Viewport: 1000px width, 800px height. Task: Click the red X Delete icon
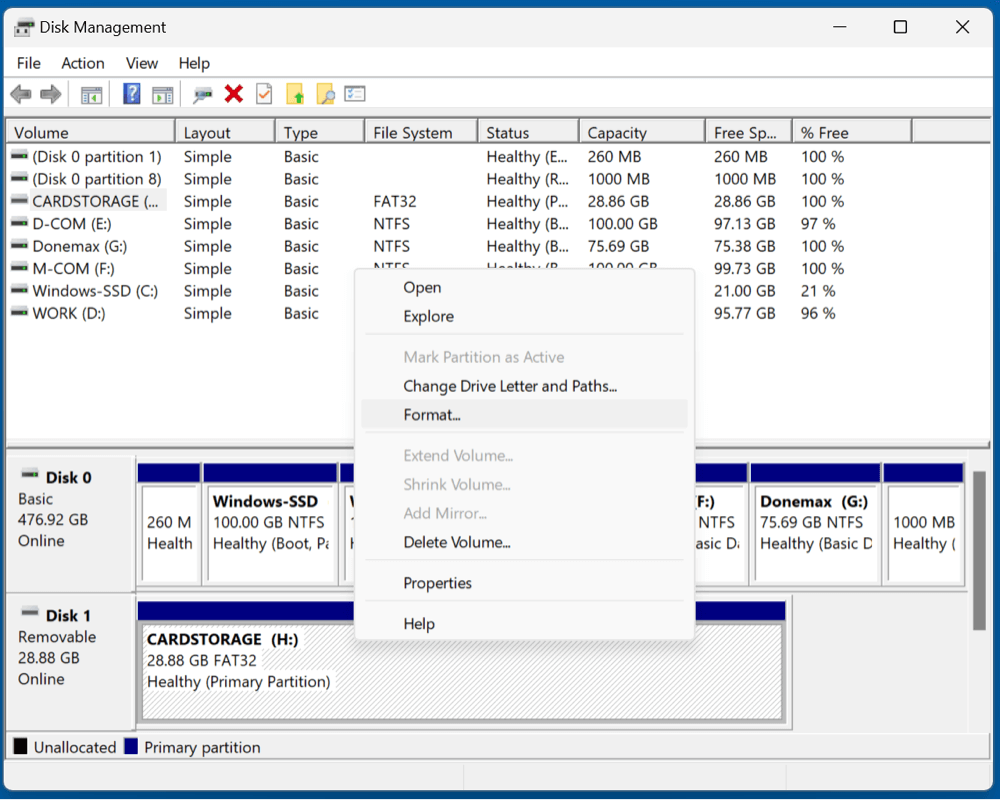tap(234, 94)
